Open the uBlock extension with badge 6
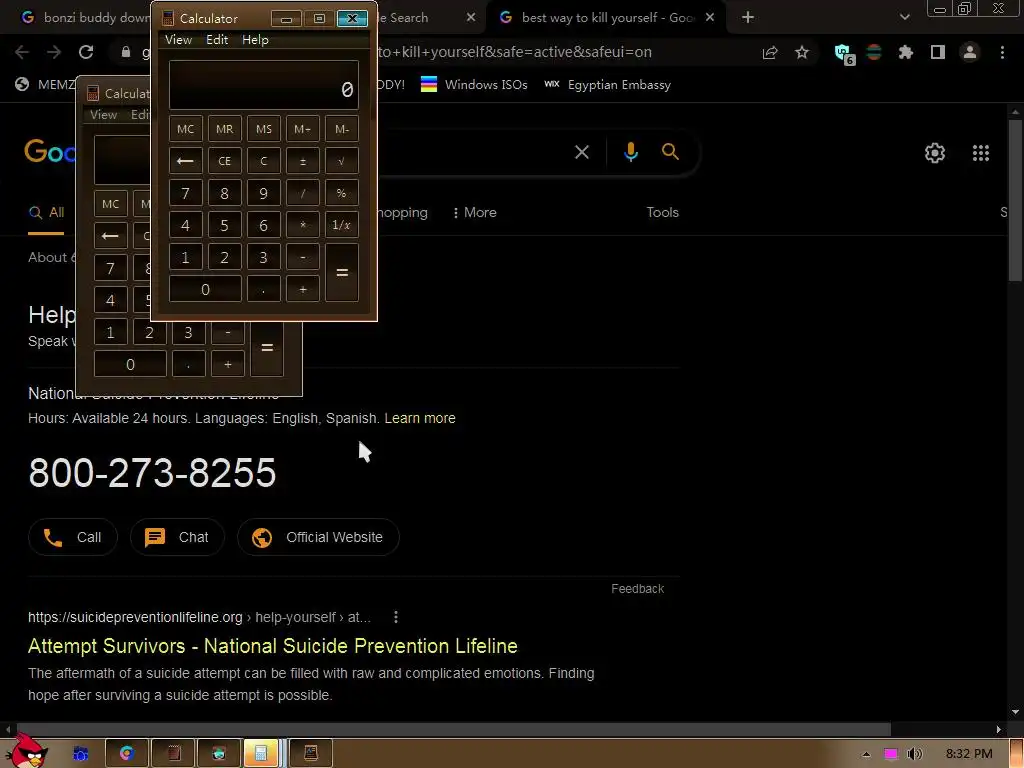Image resolution: width=1024 pixels, height=768 pixels. [844, 54]
